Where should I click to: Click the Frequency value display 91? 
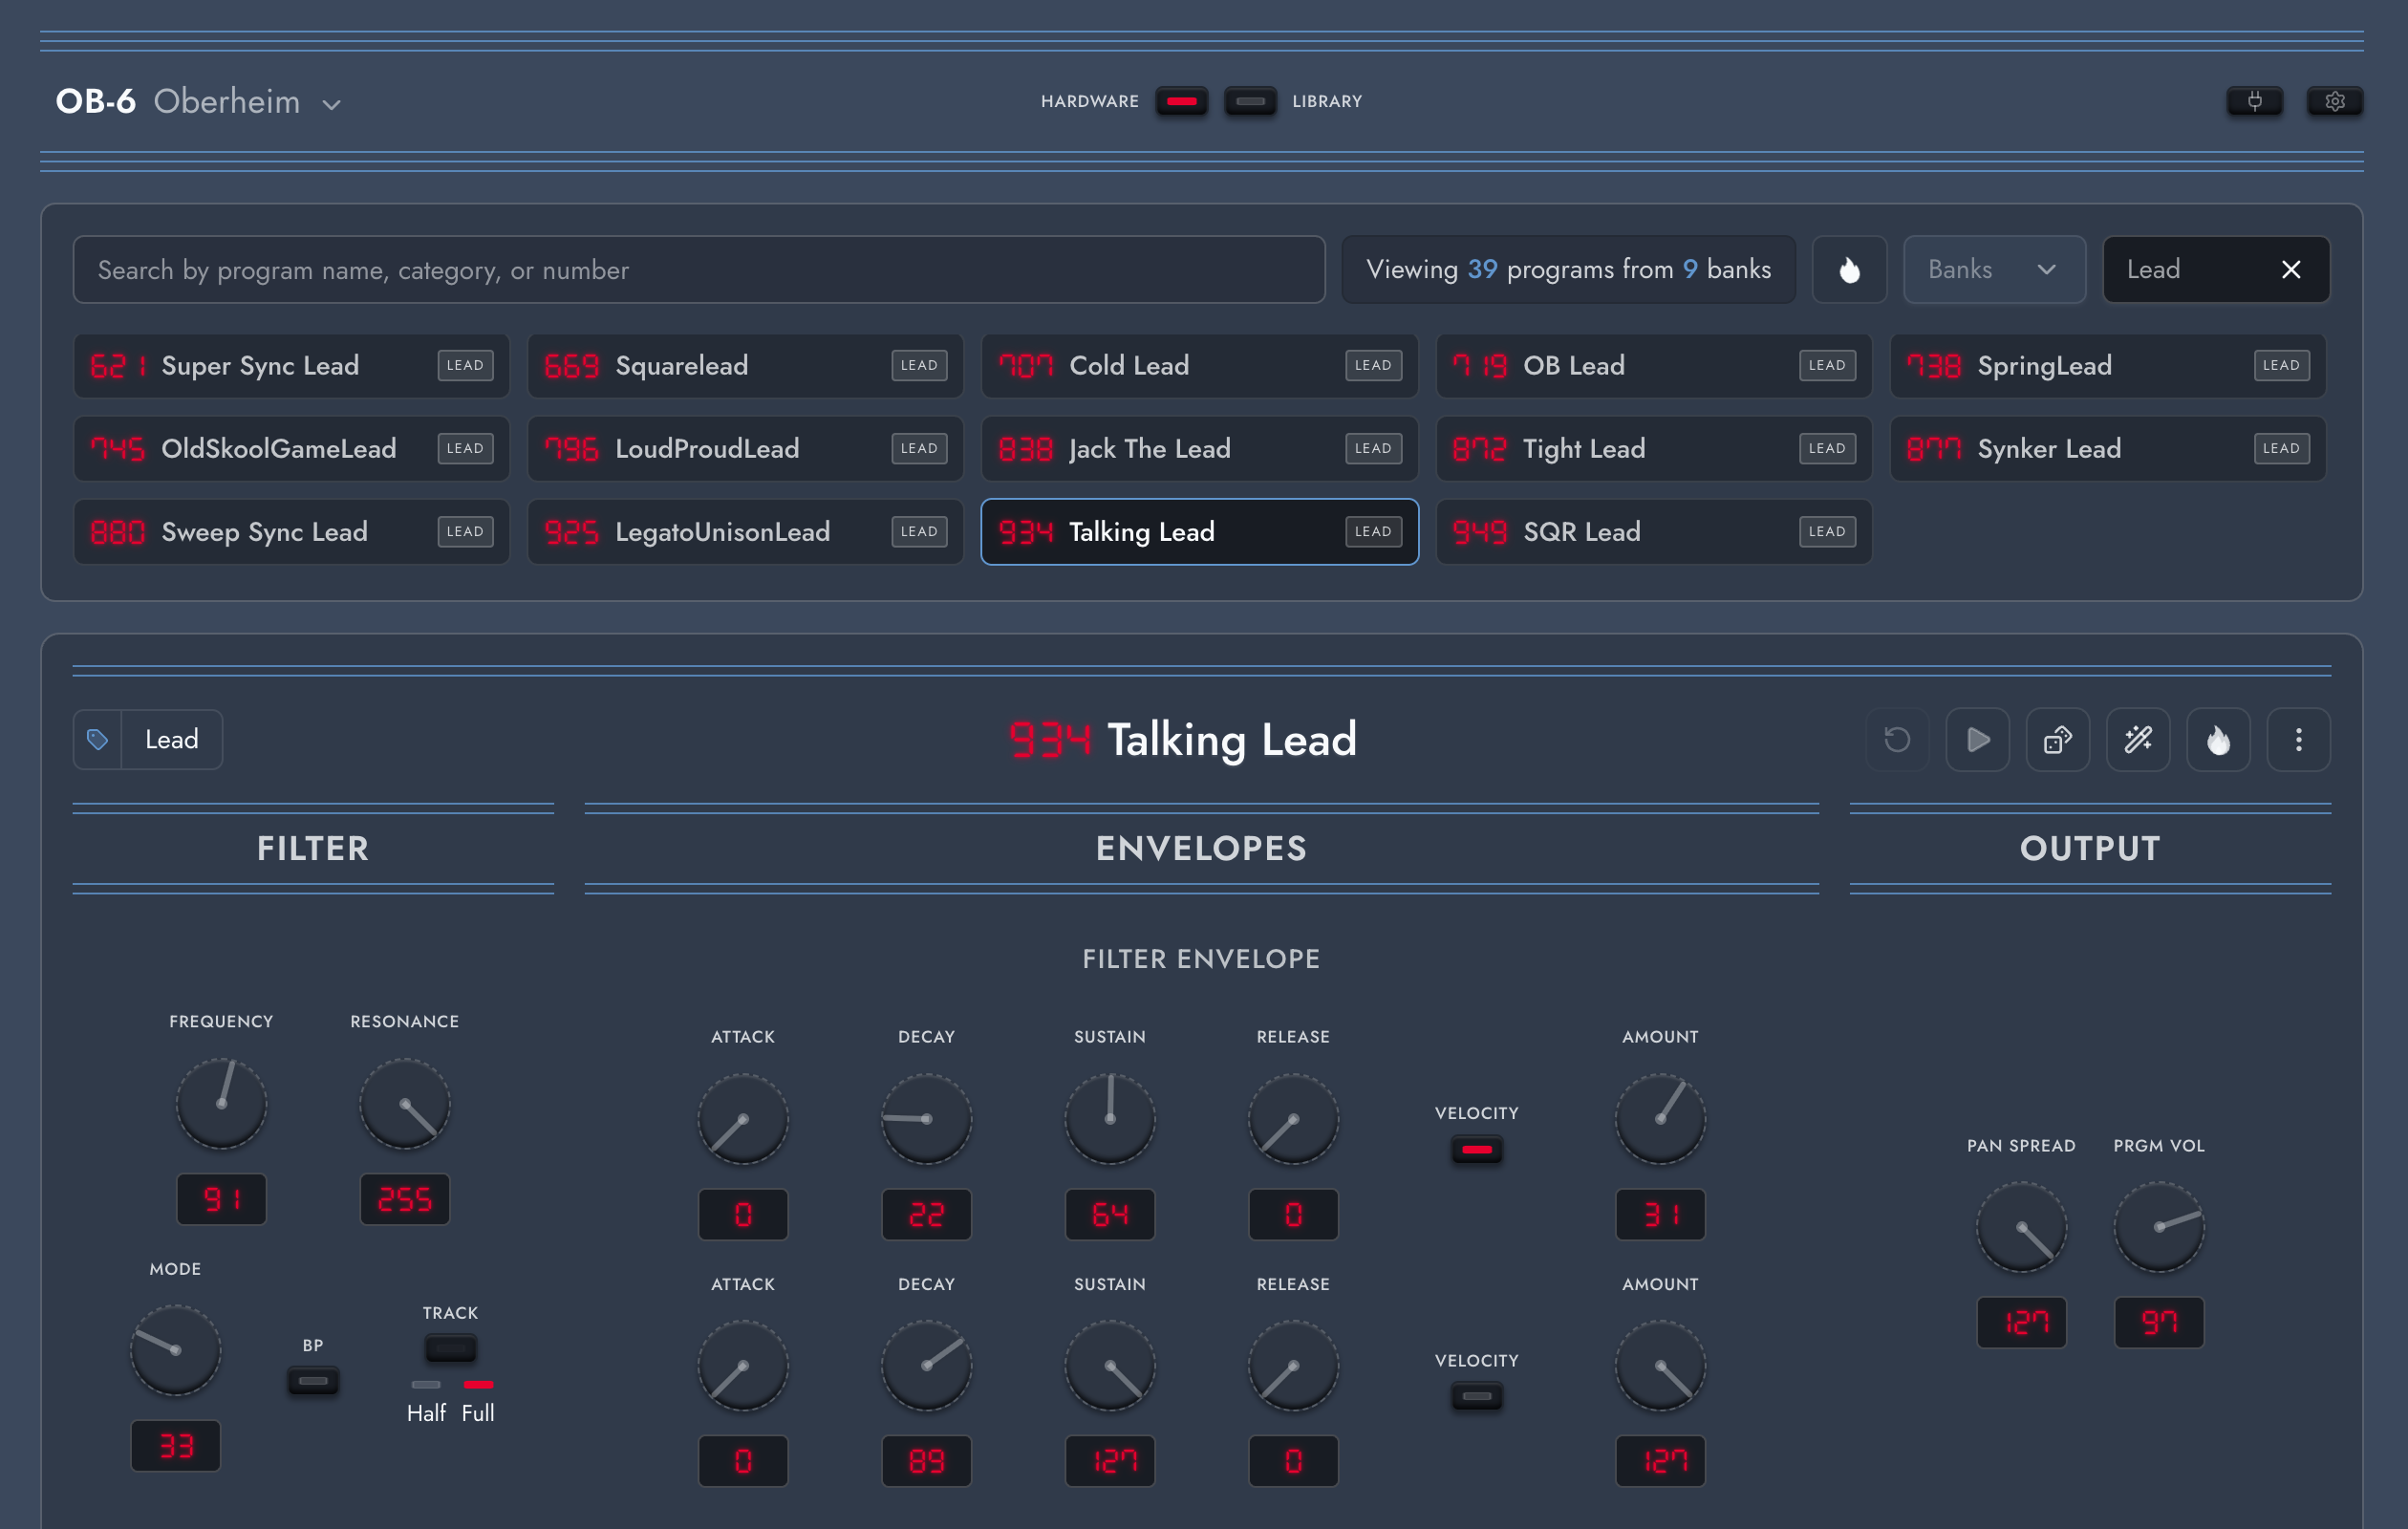click(221, 1199)
